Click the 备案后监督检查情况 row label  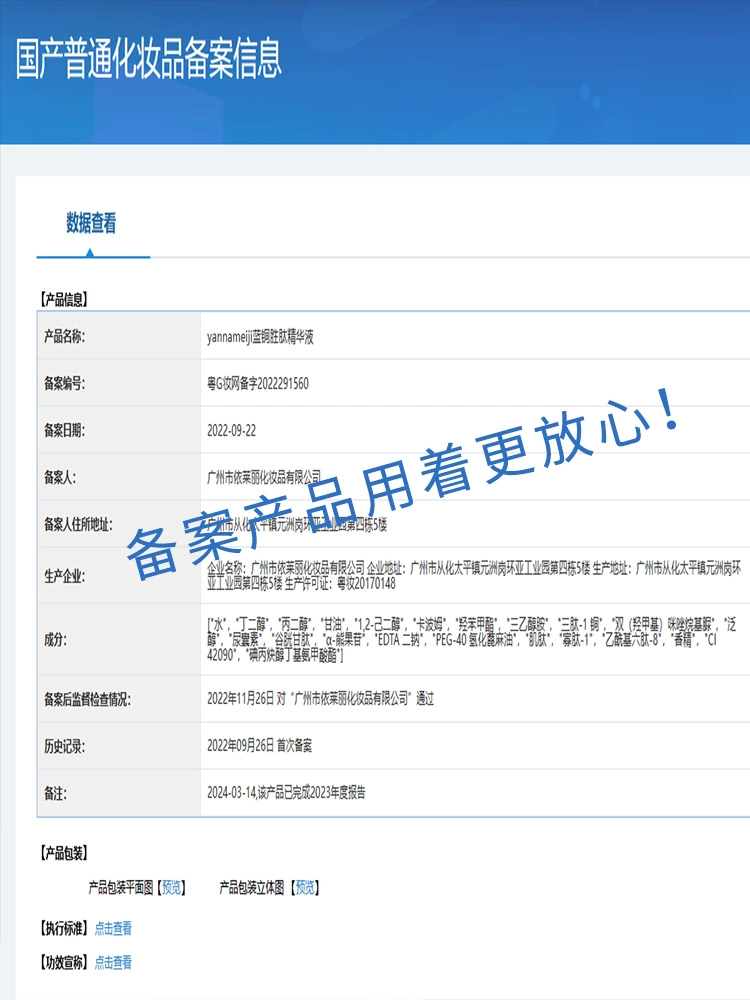[87, 699]
